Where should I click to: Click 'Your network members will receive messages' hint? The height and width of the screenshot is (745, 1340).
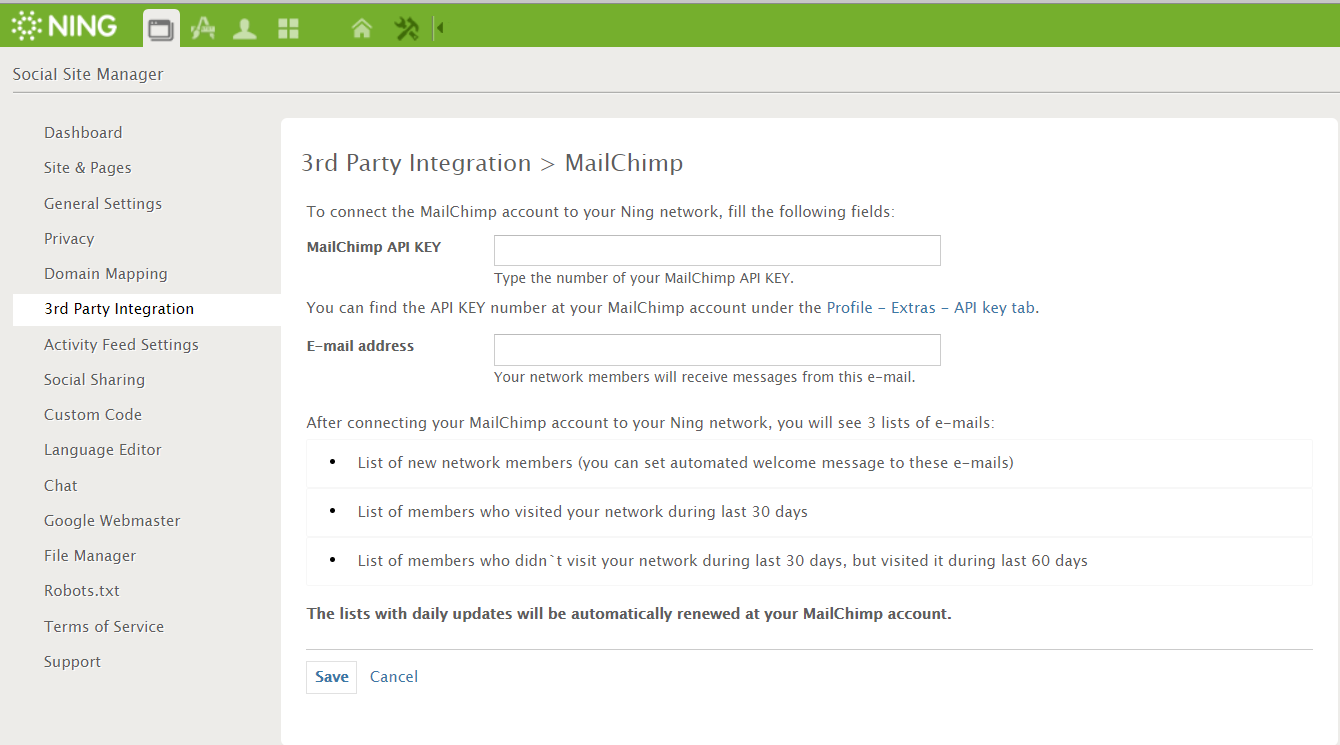(x=705, y=378)
